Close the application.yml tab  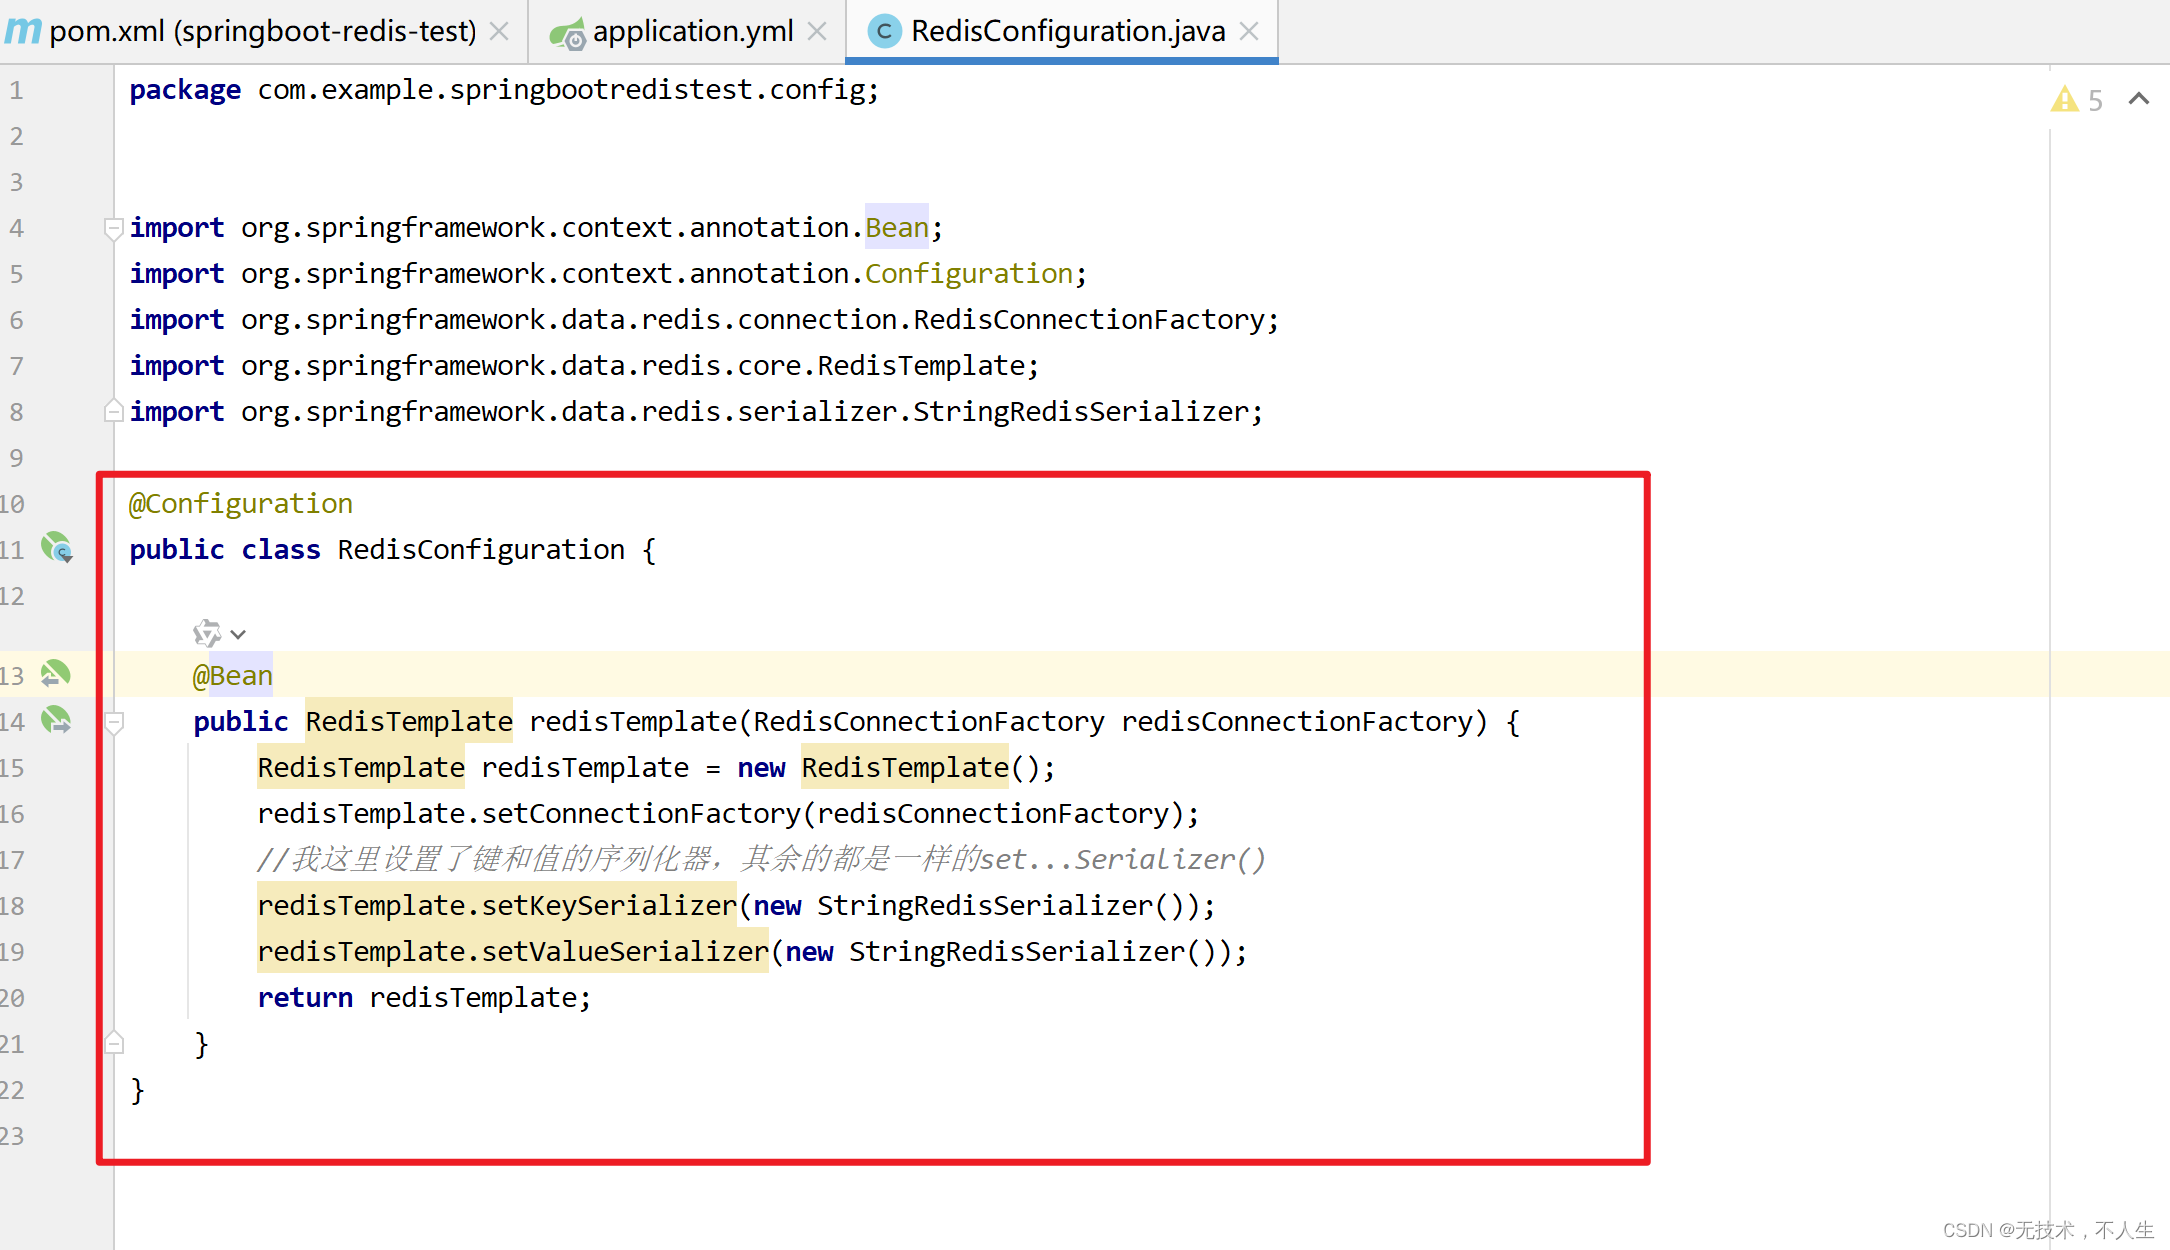[817, 32]
